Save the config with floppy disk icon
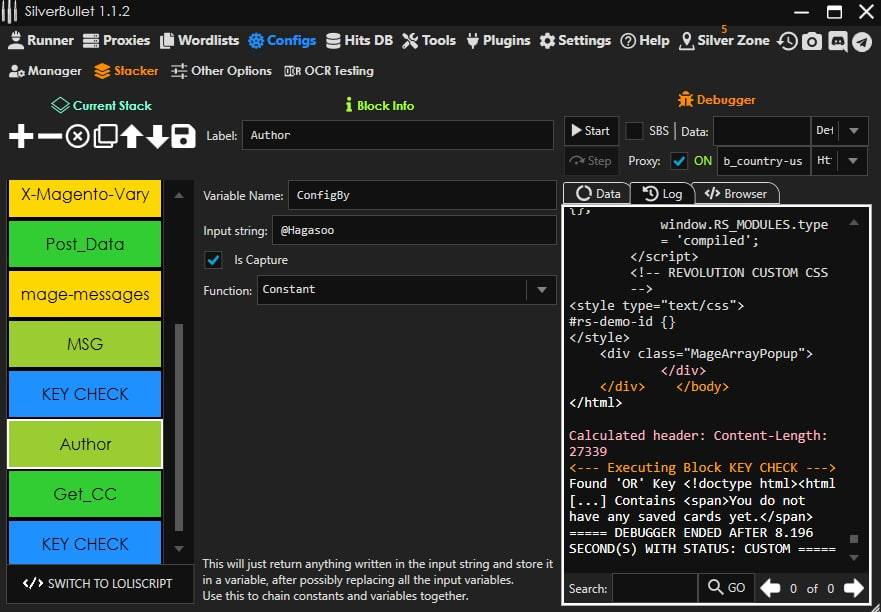This screenshot has width=881, height=612. coord(183,137)
